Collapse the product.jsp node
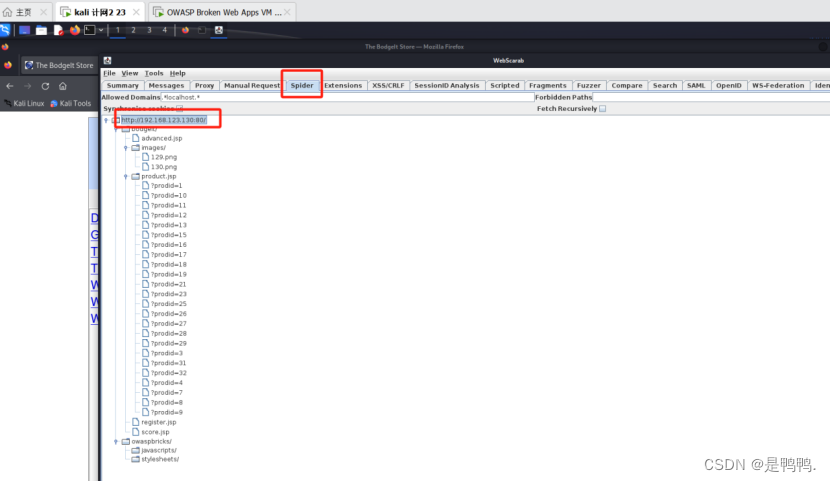The width and height of the screenshot is (831, 482). click(126, 177)
